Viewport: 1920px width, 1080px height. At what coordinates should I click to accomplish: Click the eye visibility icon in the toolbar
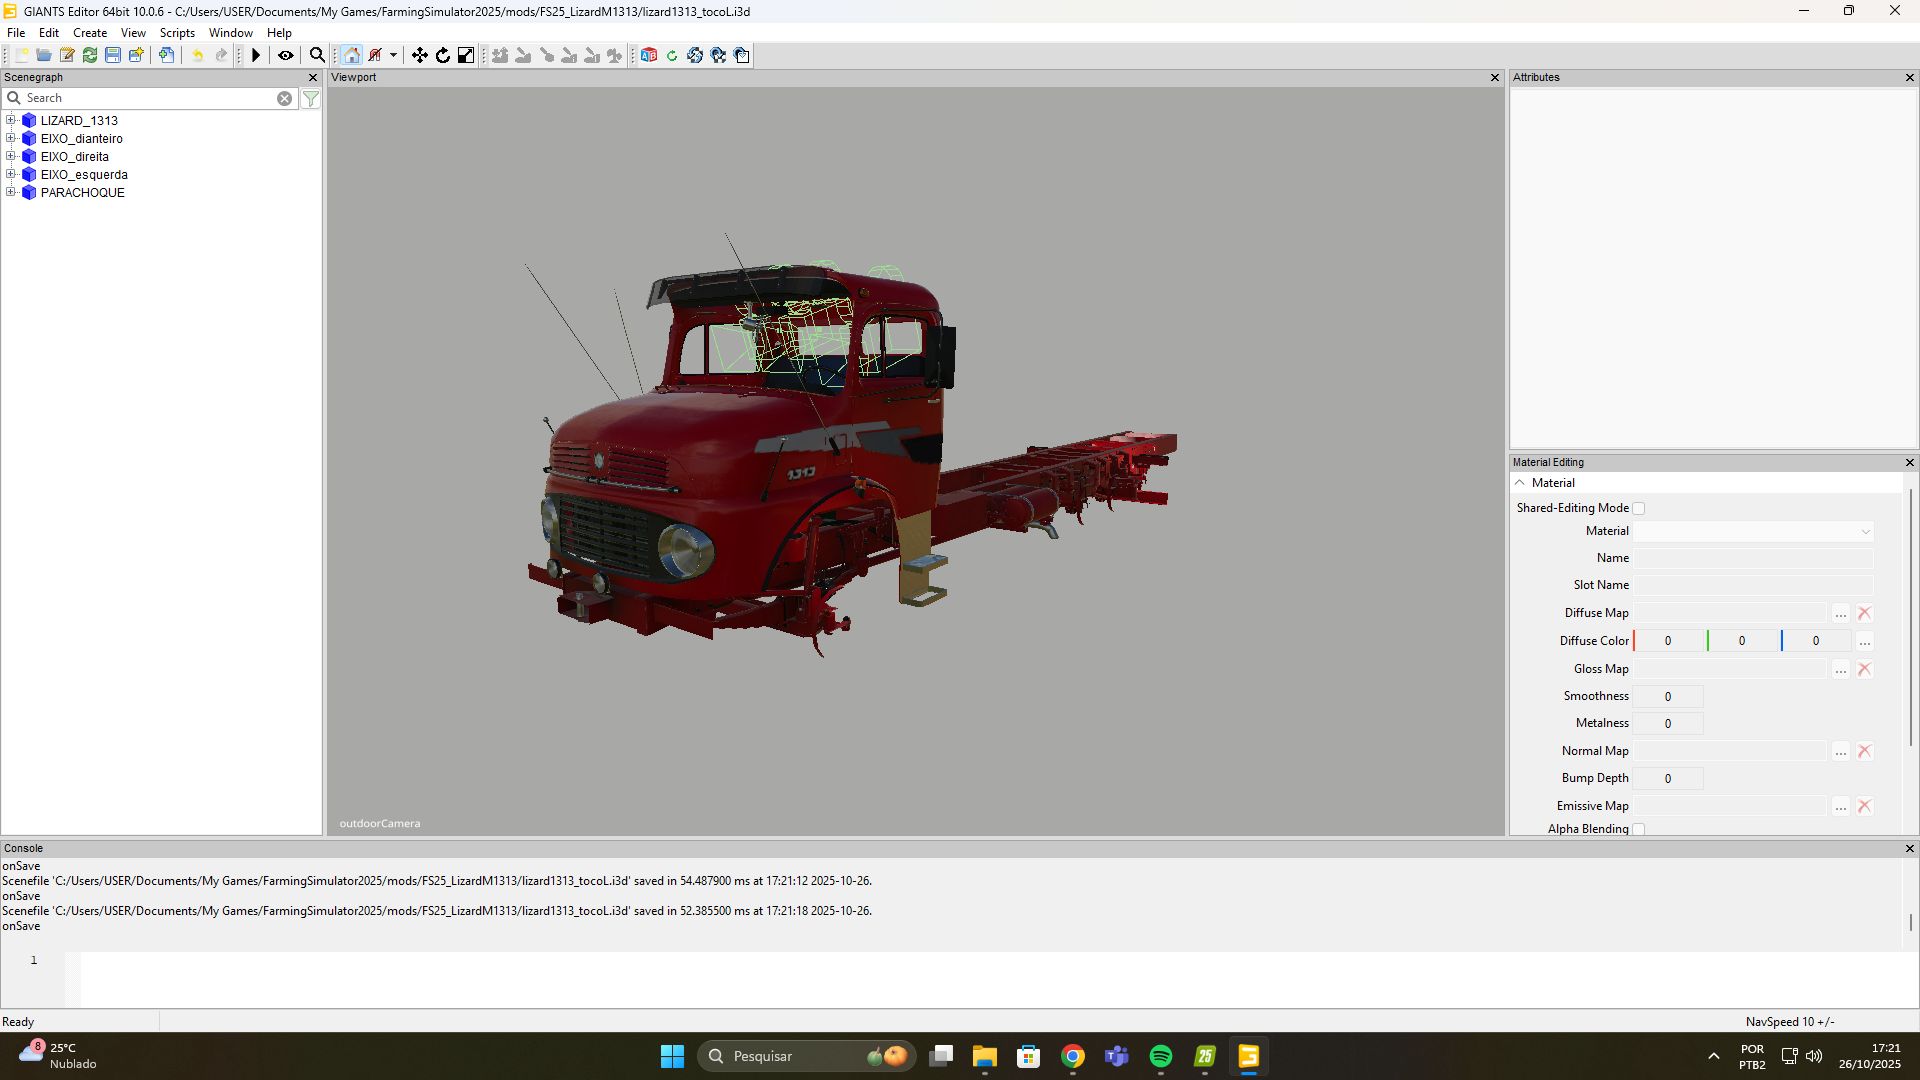pos(286,55)
